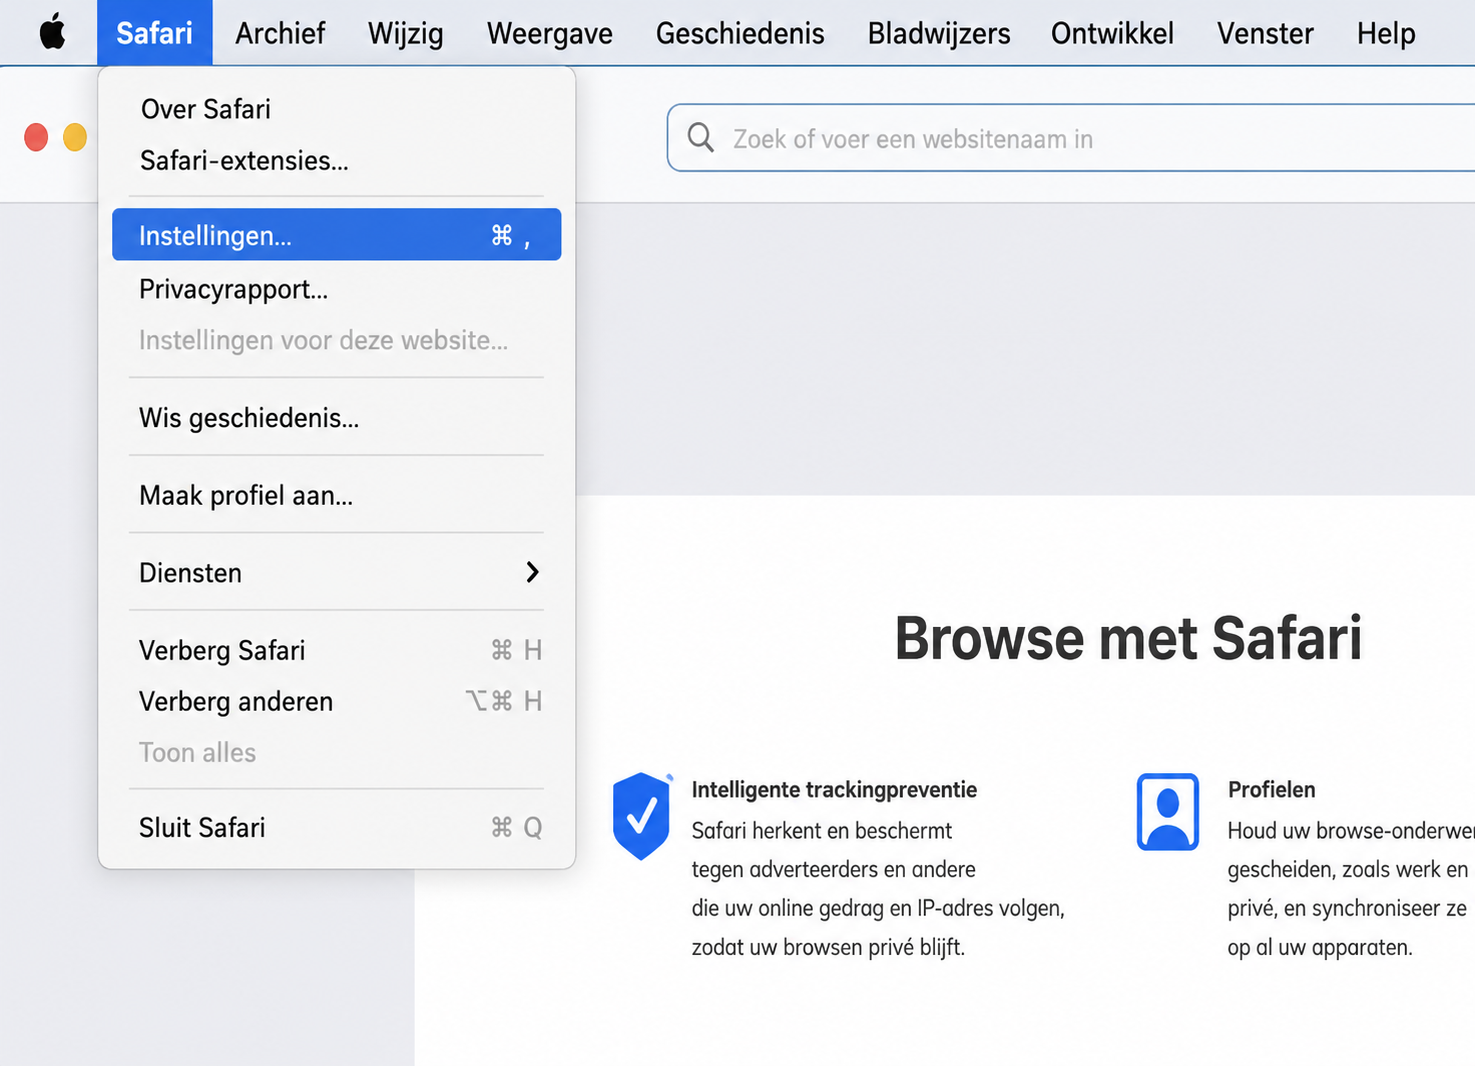Select Maak profiel aan… menu item
This screenshot has height=1066, width=1475.
(x=336, y=495)
